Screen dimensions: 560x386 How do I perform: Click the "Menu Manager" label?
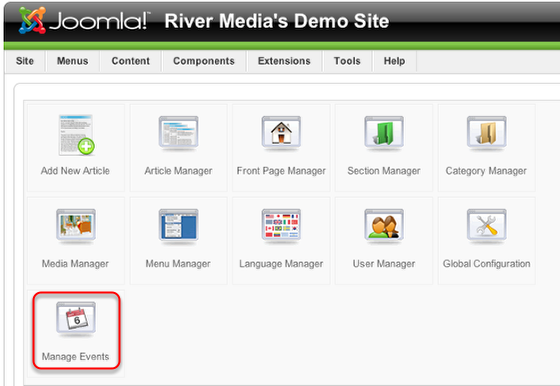pos(178,264)
